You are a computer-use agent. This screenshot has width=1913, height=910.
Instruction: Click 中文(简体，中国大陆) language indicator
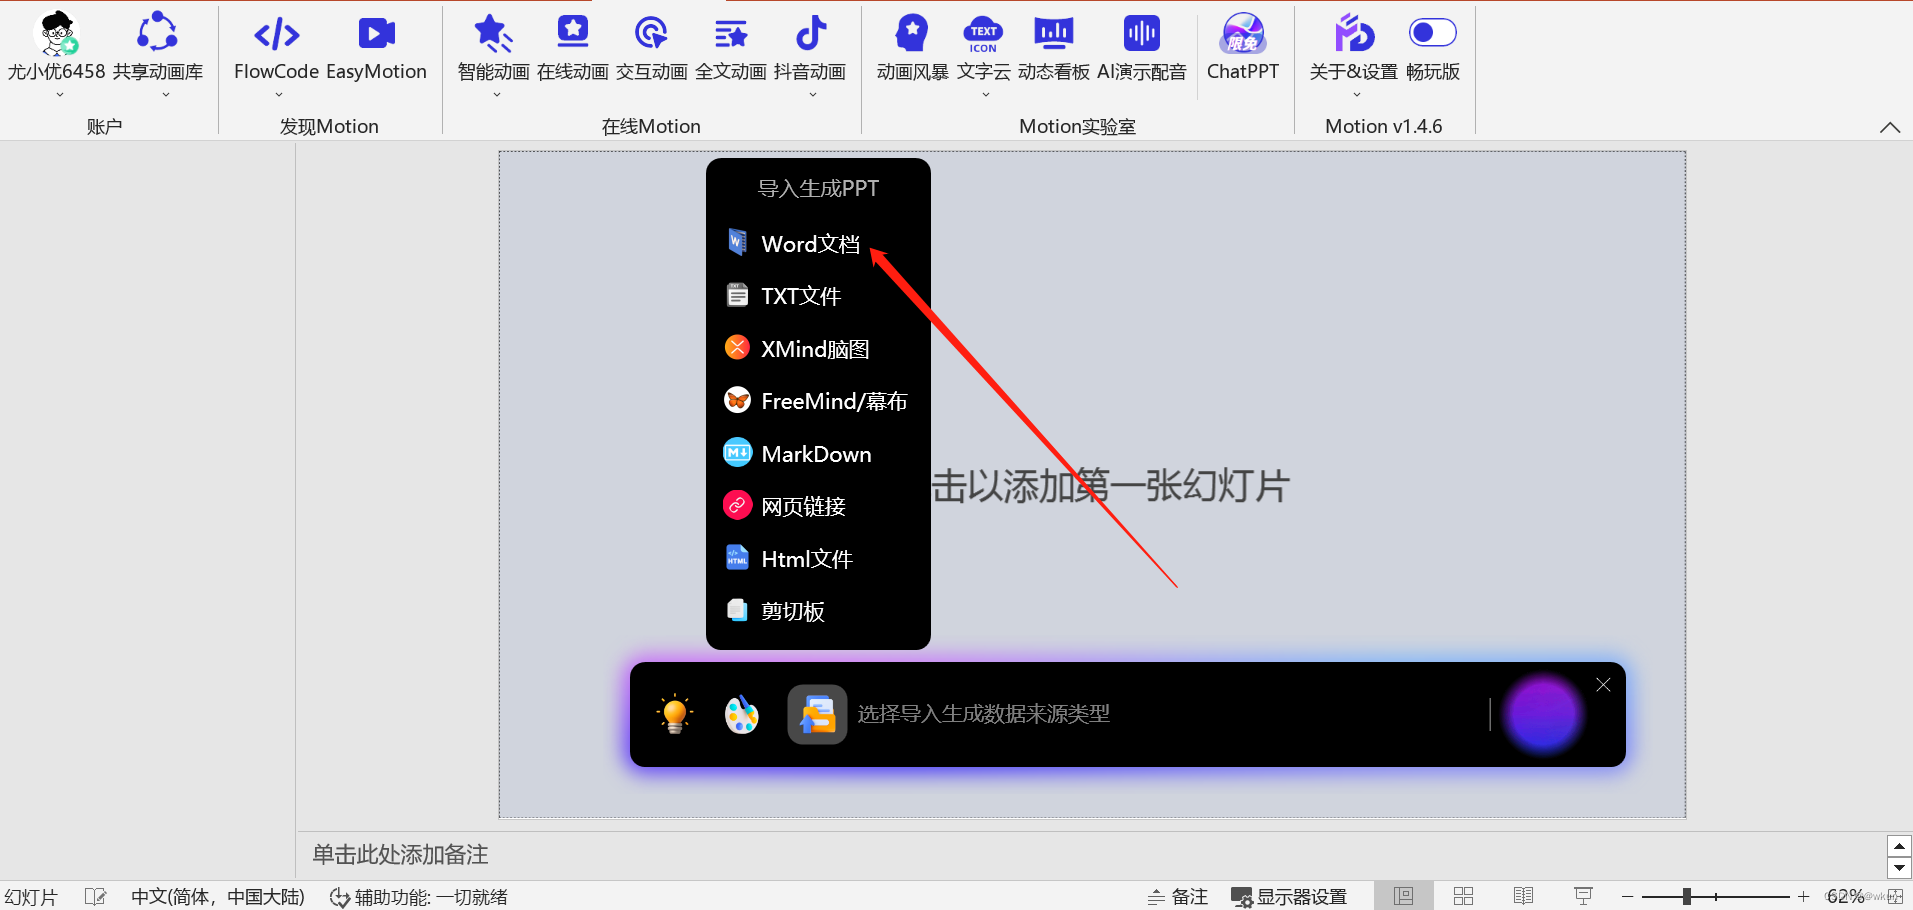point(218,896)
